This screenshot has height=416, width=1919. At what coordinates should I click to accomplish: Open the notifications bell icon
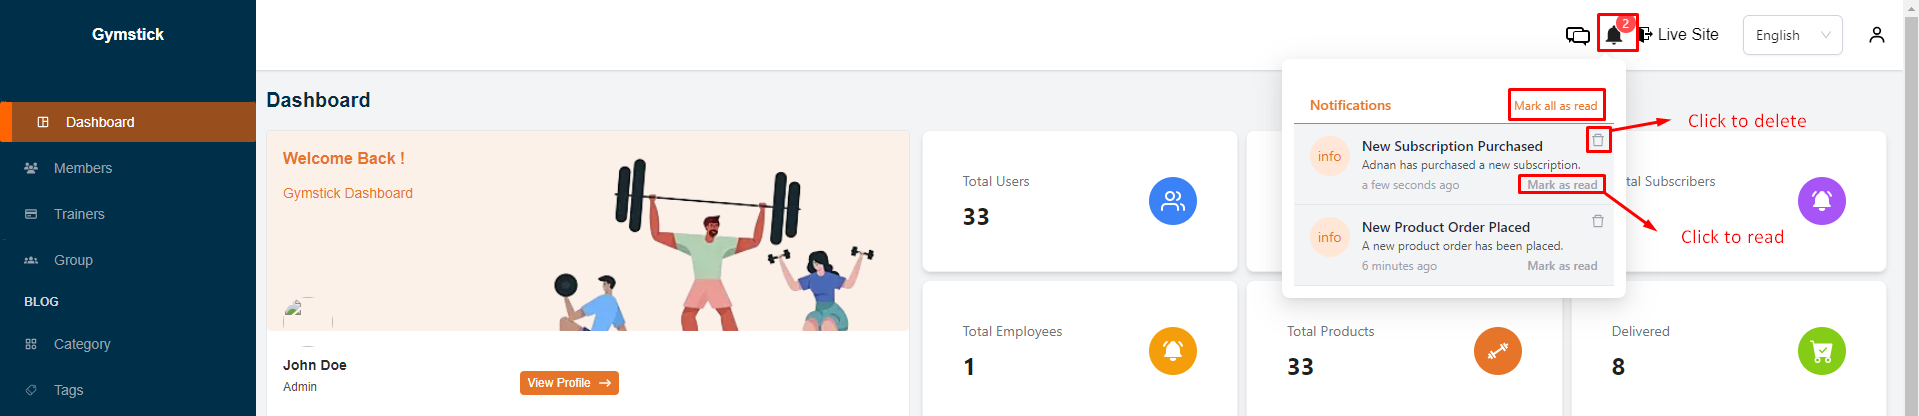[1614, 35]
